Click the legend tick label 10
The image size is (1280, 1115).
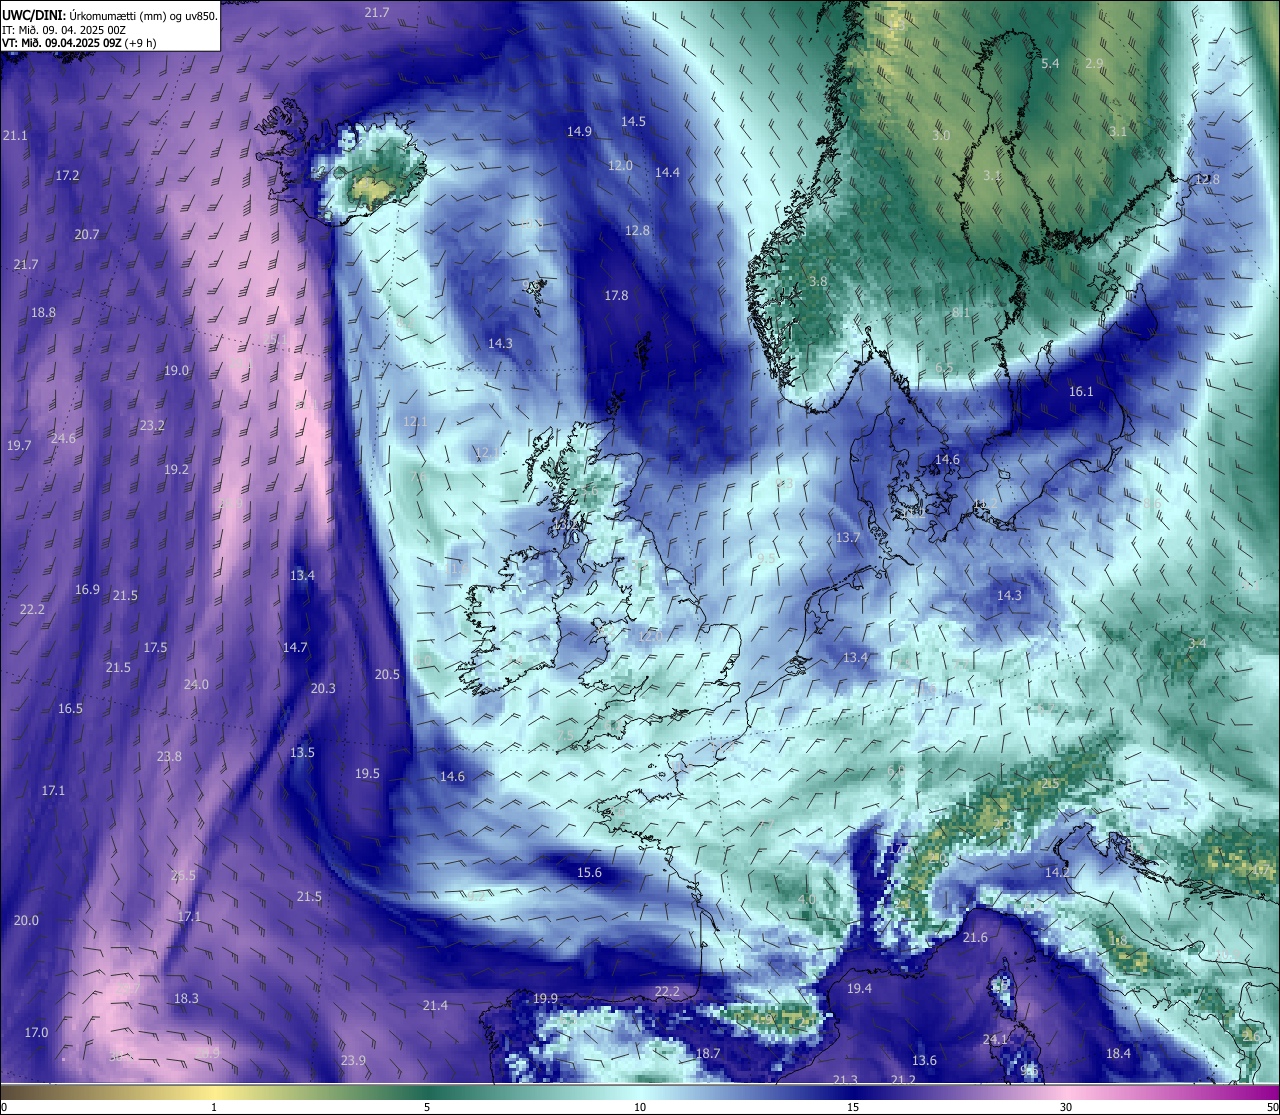[x=640, y=1107]
